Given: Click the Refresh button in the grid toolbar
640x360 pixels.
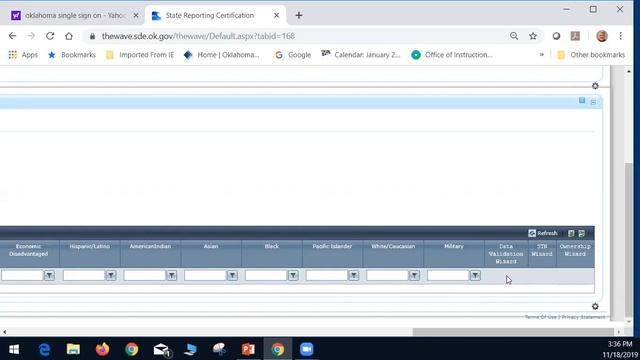Looking at the screenshot, I should 542,233.
